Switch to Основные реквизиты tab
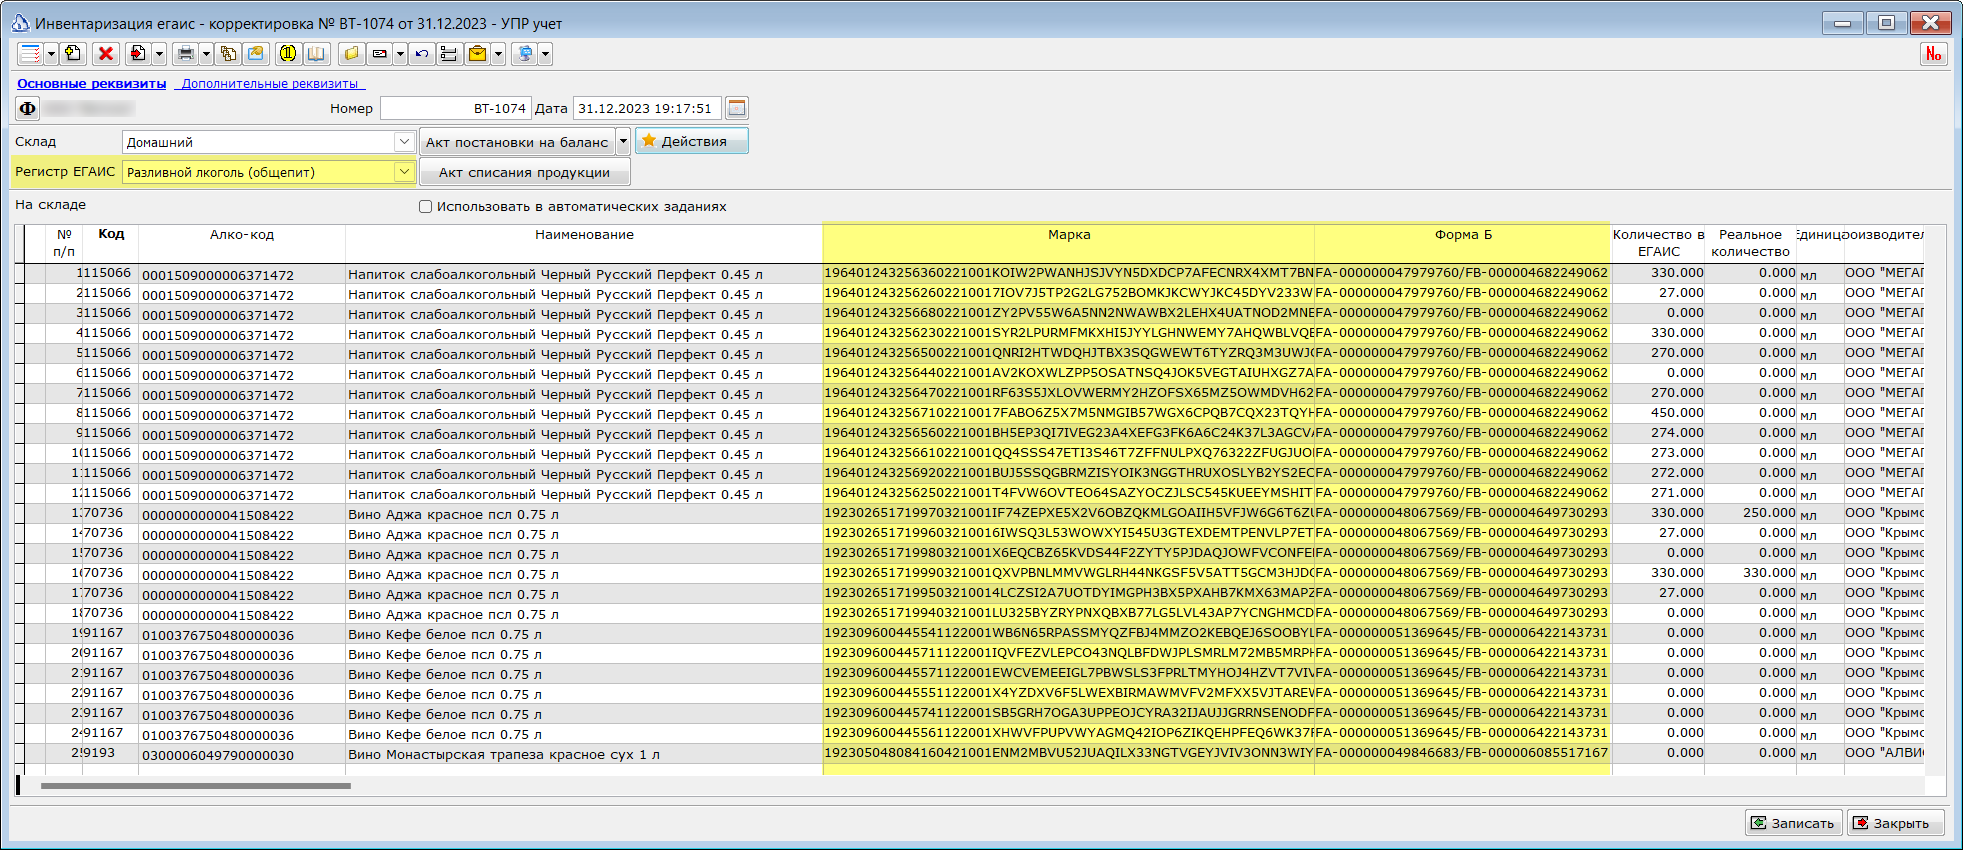 point(92,84)
